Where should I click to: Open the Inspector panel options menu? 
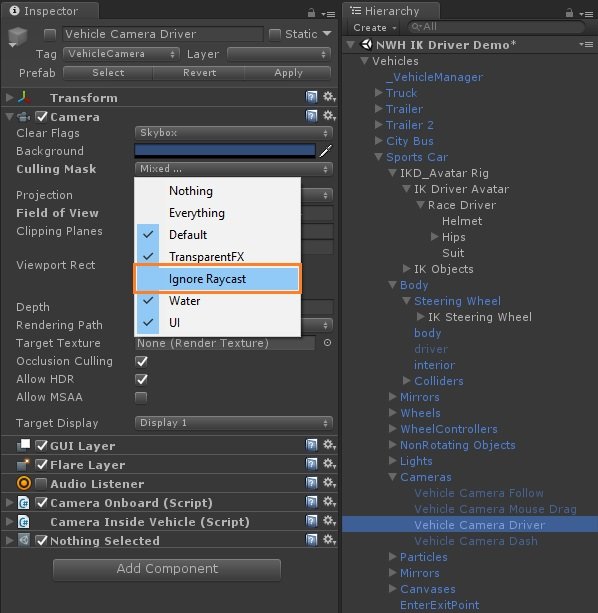(328, 14)
